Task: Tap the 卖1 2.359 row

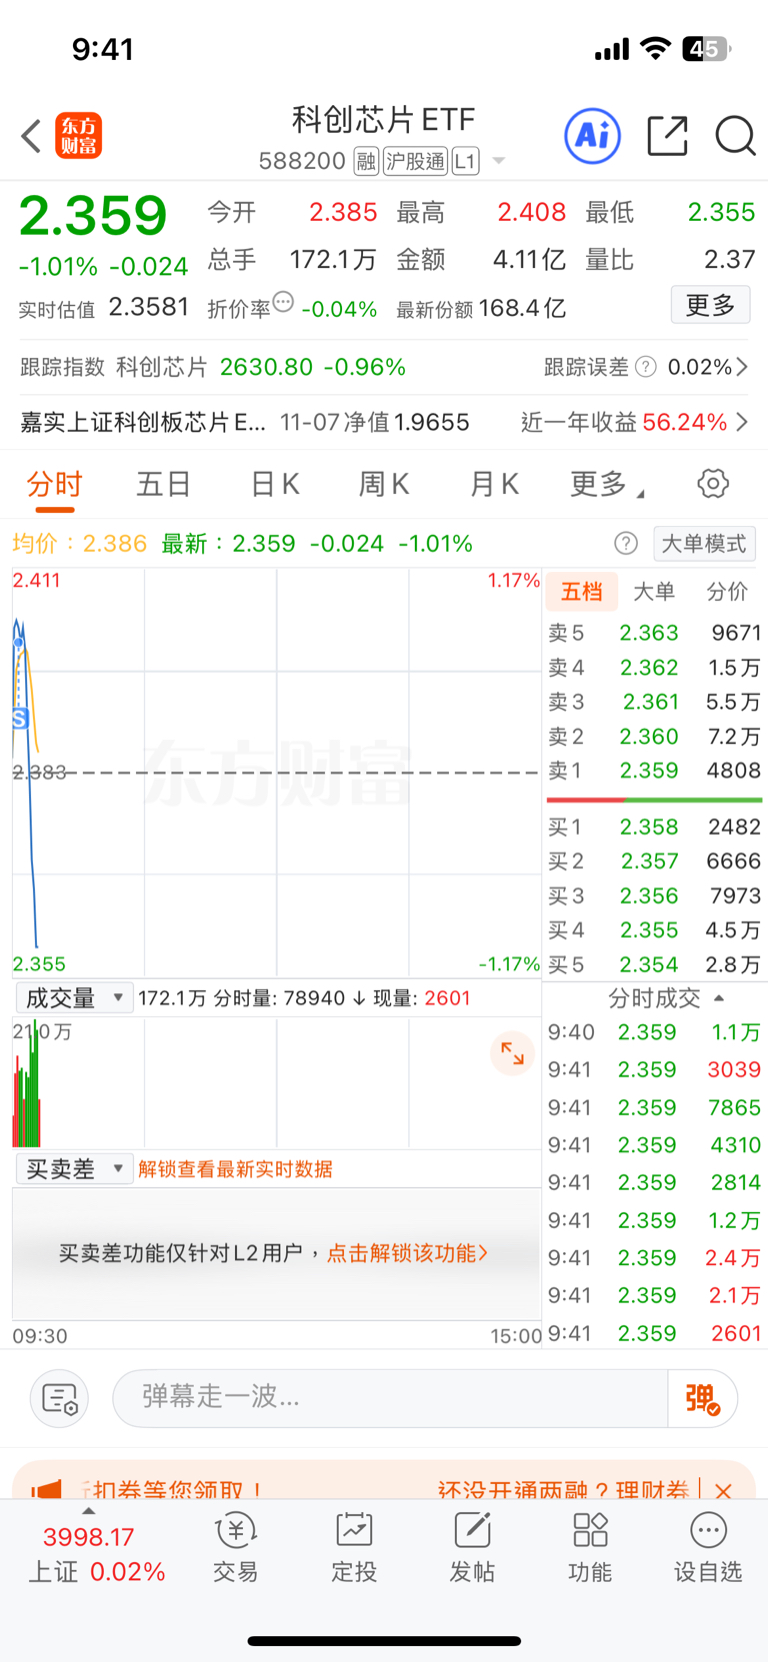Action: (654, 771)
